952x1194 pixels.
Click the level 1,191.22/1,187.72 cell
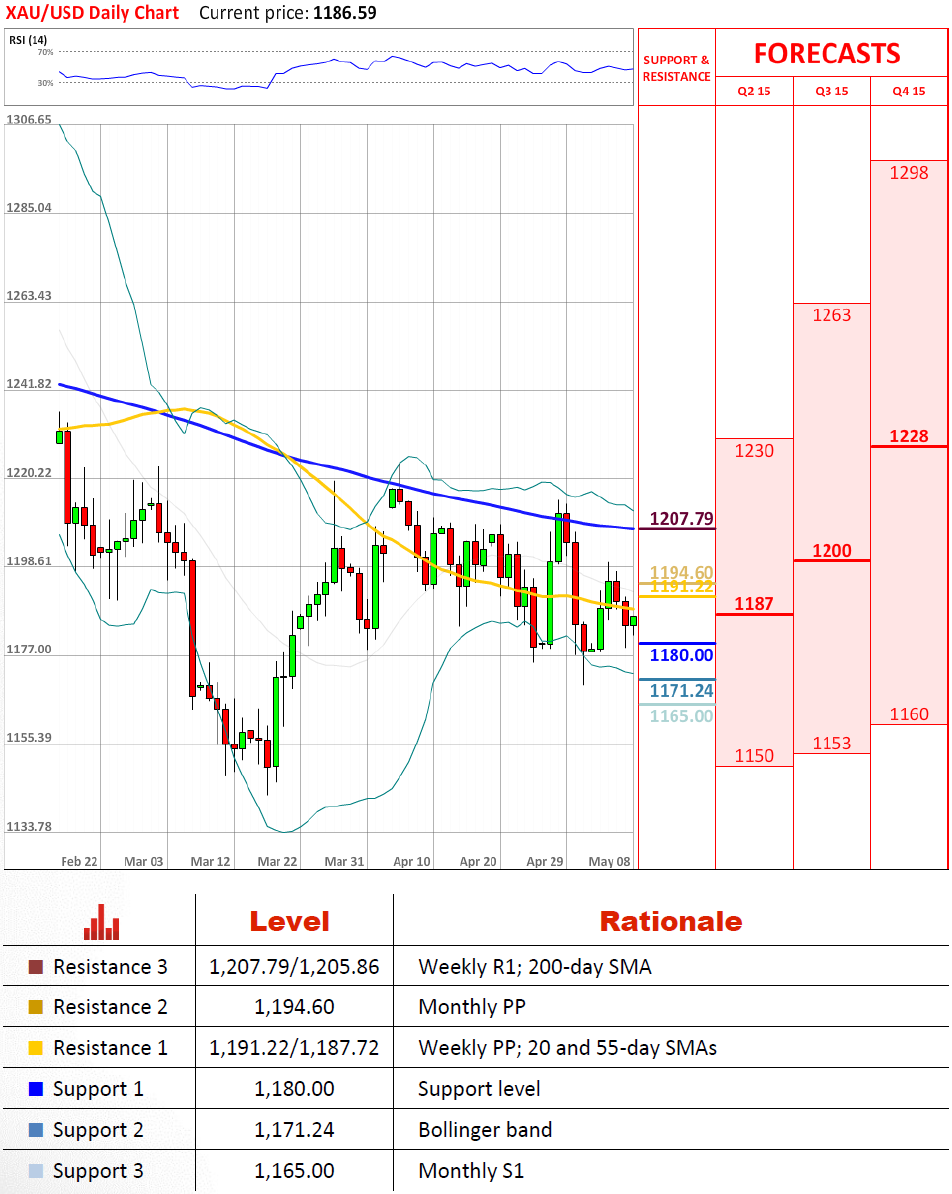coord(294,1049)
